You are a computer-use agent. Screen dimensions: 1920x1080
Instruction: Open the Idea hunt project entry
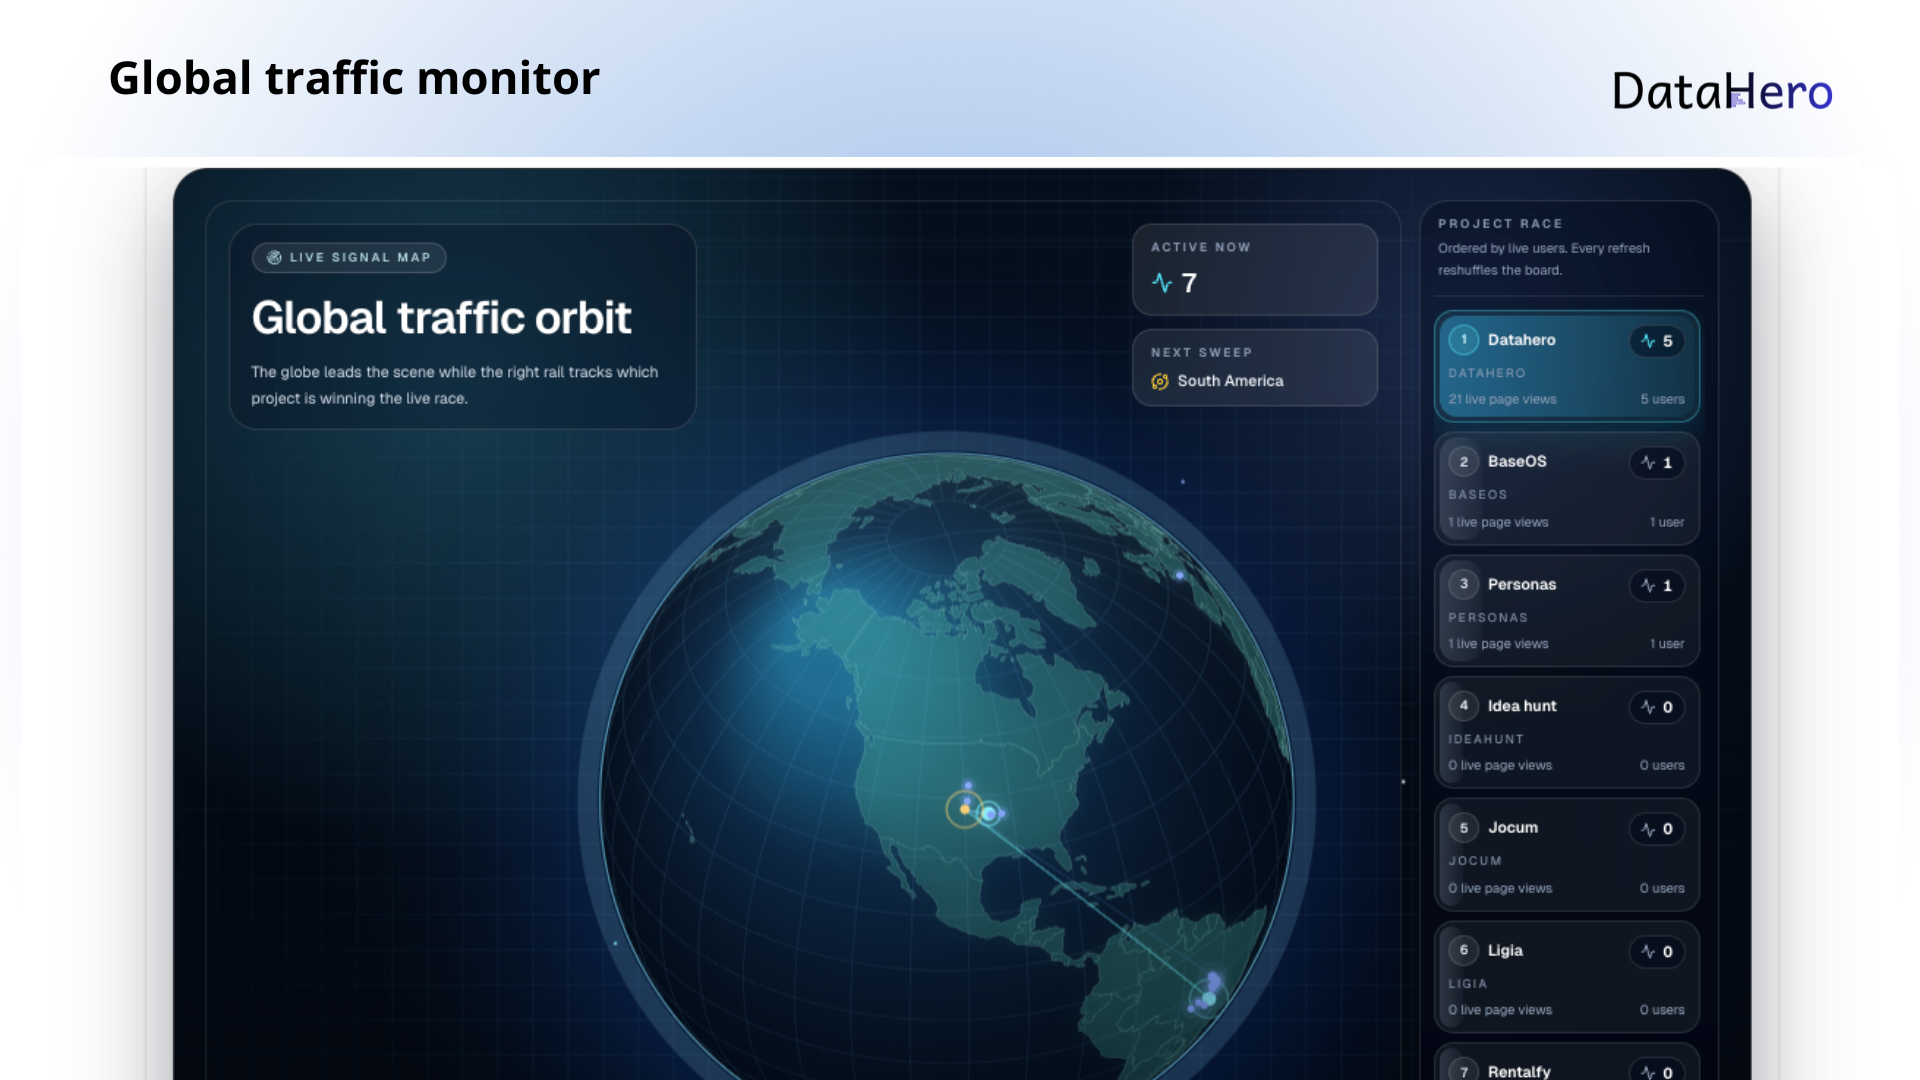point(1566,732)
